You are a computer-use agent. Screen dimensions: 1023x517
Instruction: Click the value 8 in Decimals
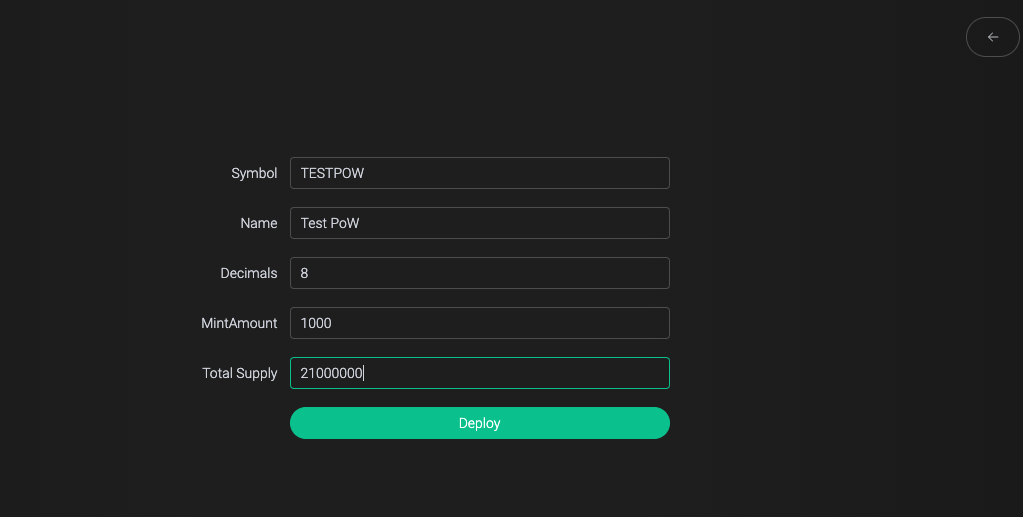point(304,273)
